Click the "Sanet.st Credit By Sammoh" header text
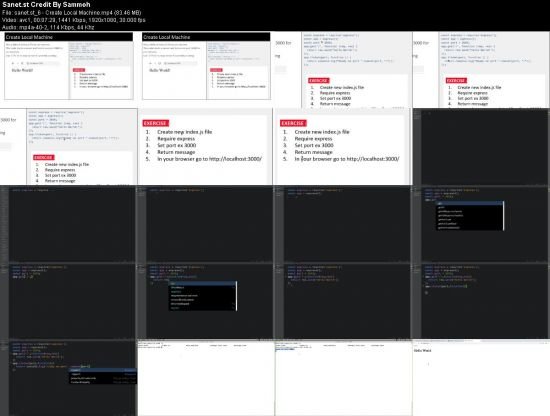550x416 pixels. coord(46,5)
